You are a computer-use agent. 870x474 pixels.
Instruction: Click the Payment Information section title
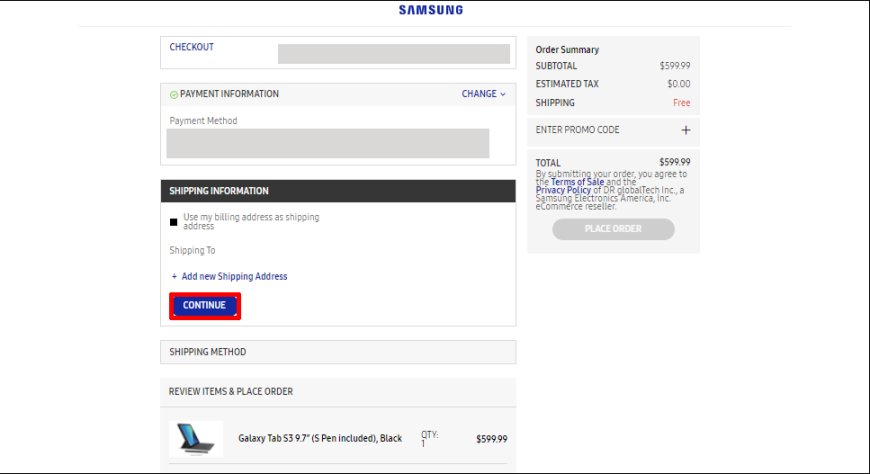[x=229, y=94]
